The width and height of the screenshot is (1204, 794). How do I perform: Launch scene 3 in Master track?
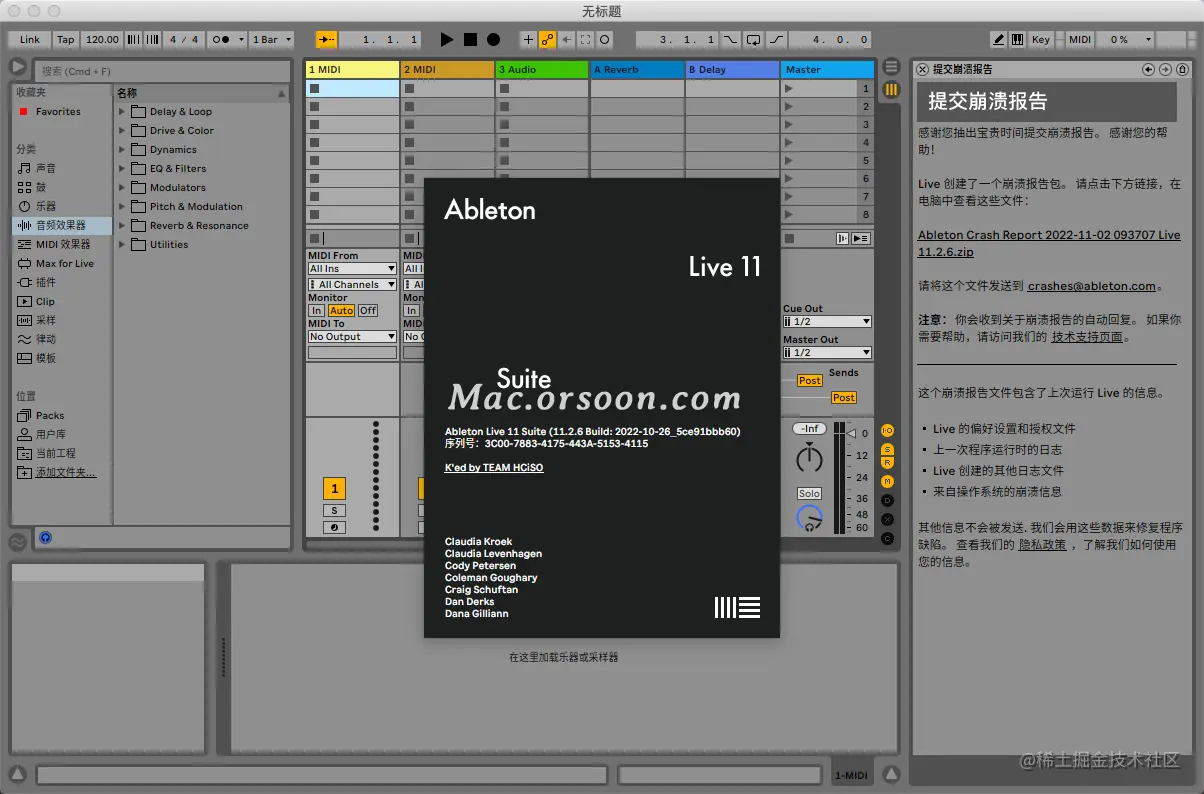[789, 125]
